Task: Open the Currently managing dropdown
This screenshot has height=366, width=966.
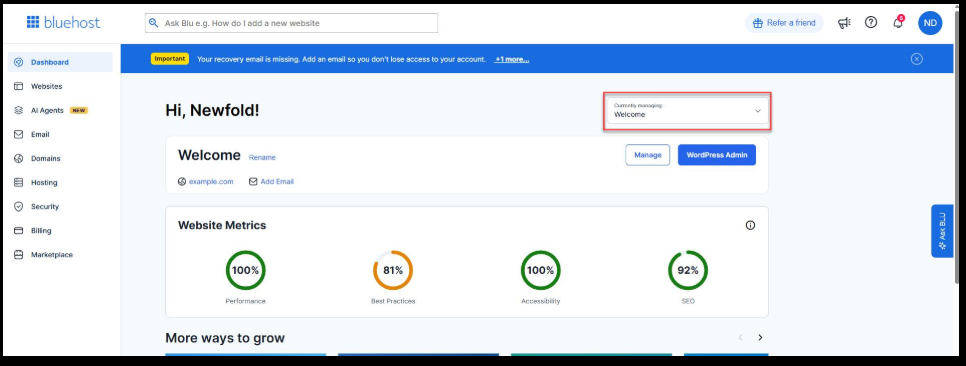Action: (687, 111)
